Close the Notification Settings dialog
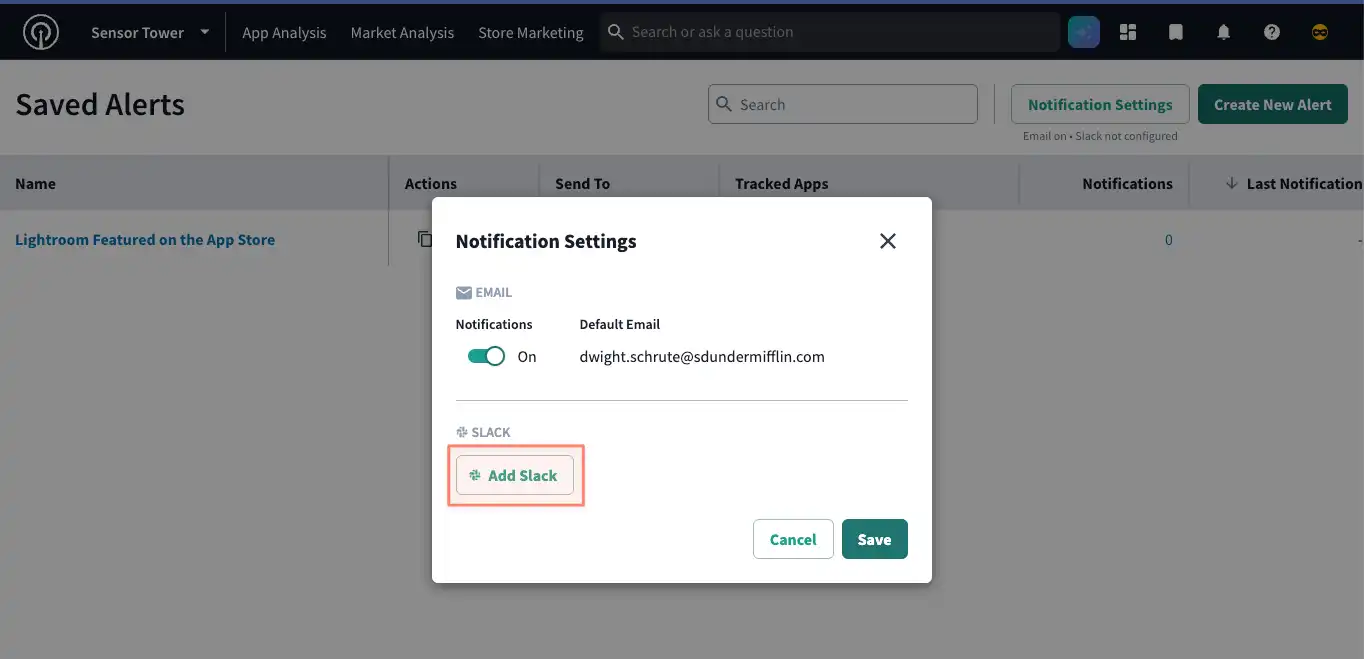This screenshot has width=1364, height=659. click(887, 241)
